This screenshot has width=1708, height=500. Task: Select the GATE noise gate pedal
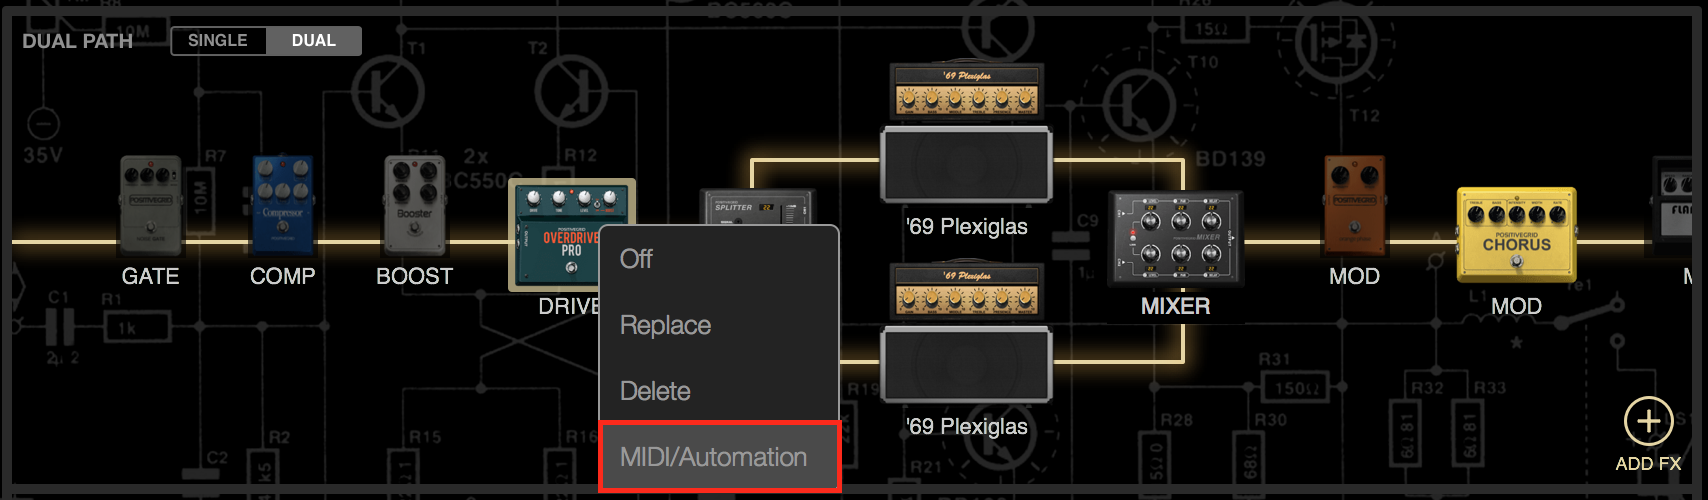(151, 206)
